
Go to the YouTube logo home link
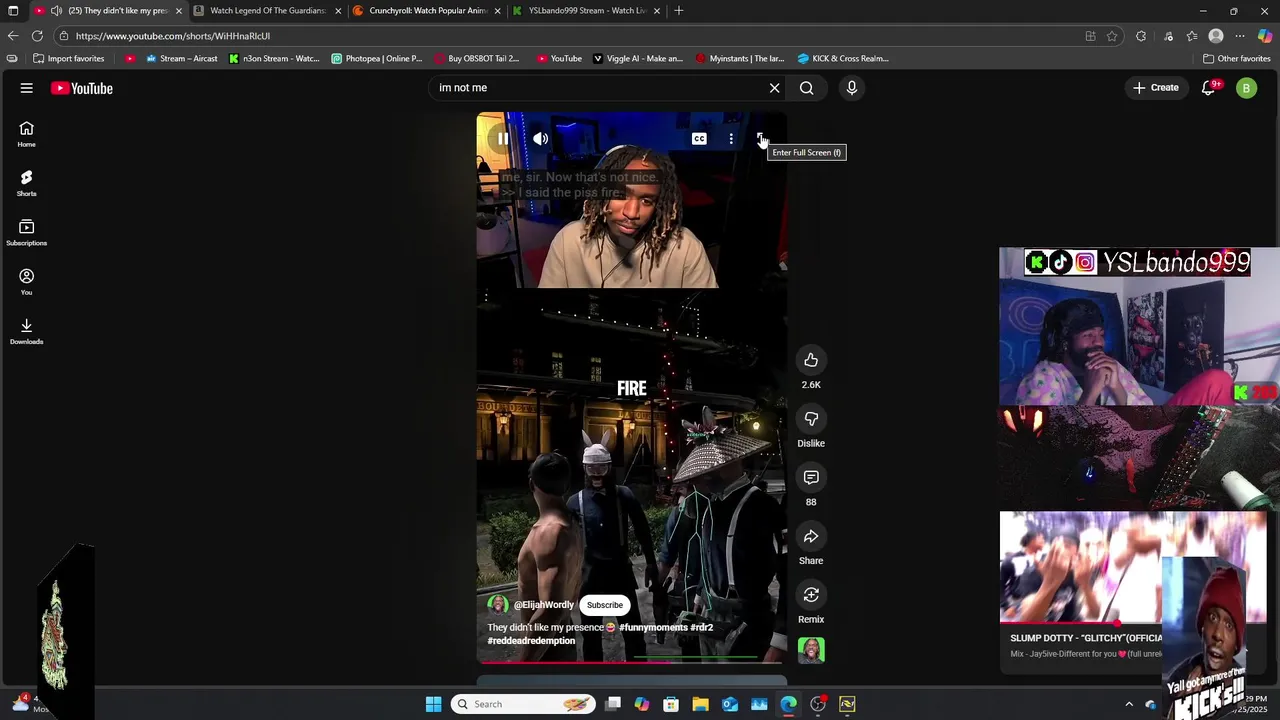pos(82,88)
